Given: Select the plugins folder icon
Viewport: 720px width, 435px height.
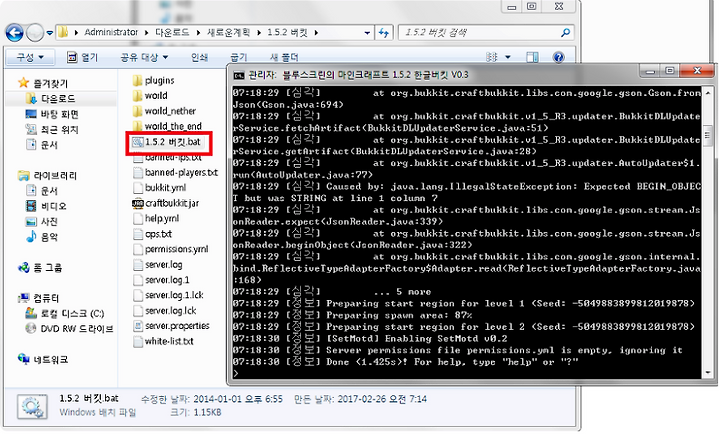Looking at the screenshot, I should coord(137,81).
